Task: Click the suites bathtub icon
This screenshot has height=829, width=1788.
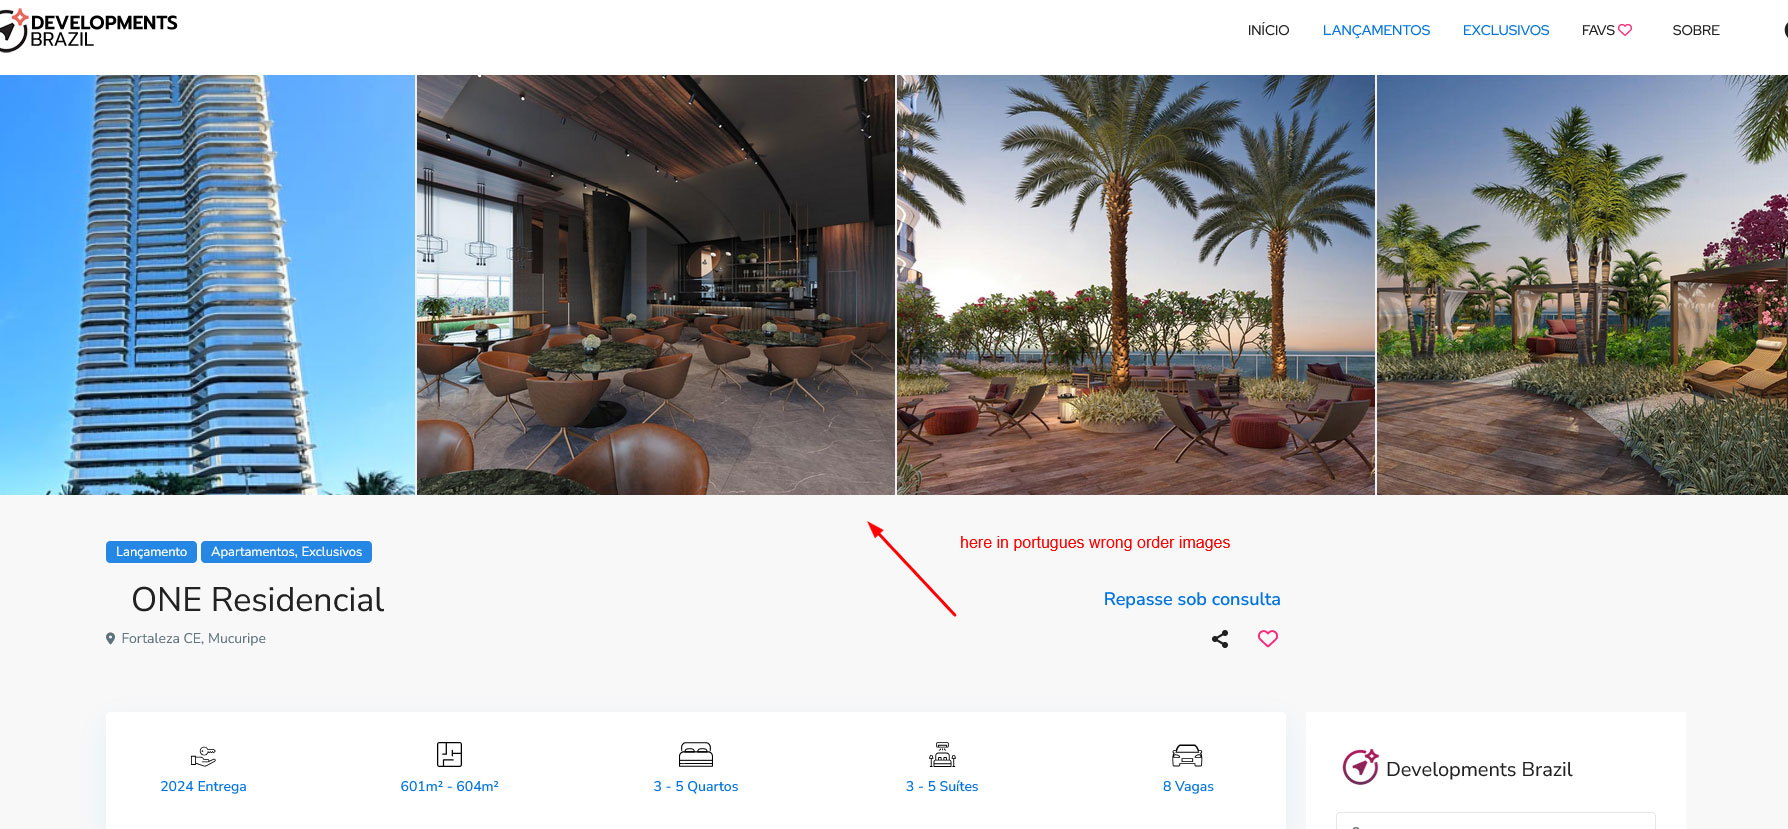Action: pyautogui.click(x=942, y=754)
